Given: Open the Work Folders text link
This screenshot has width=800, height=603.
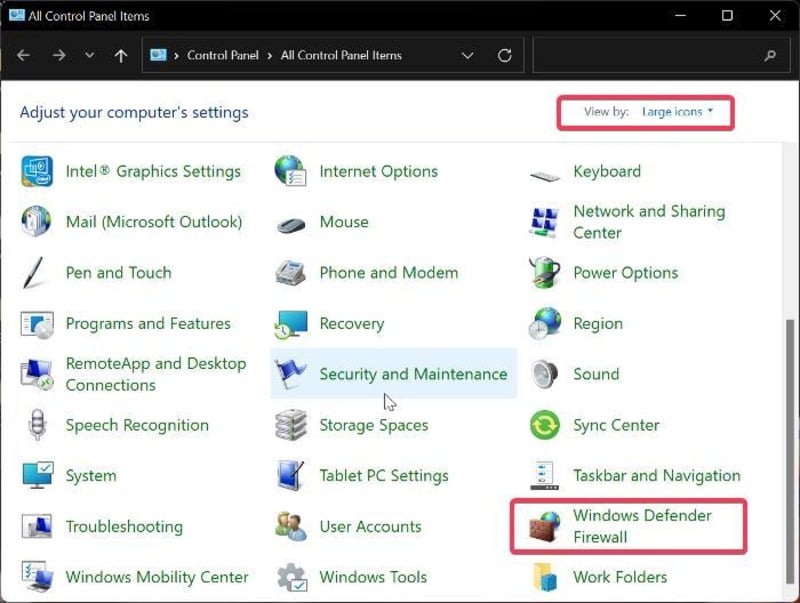Looking at the screenshot, I should pyautogui.click(x=620, y=577).
